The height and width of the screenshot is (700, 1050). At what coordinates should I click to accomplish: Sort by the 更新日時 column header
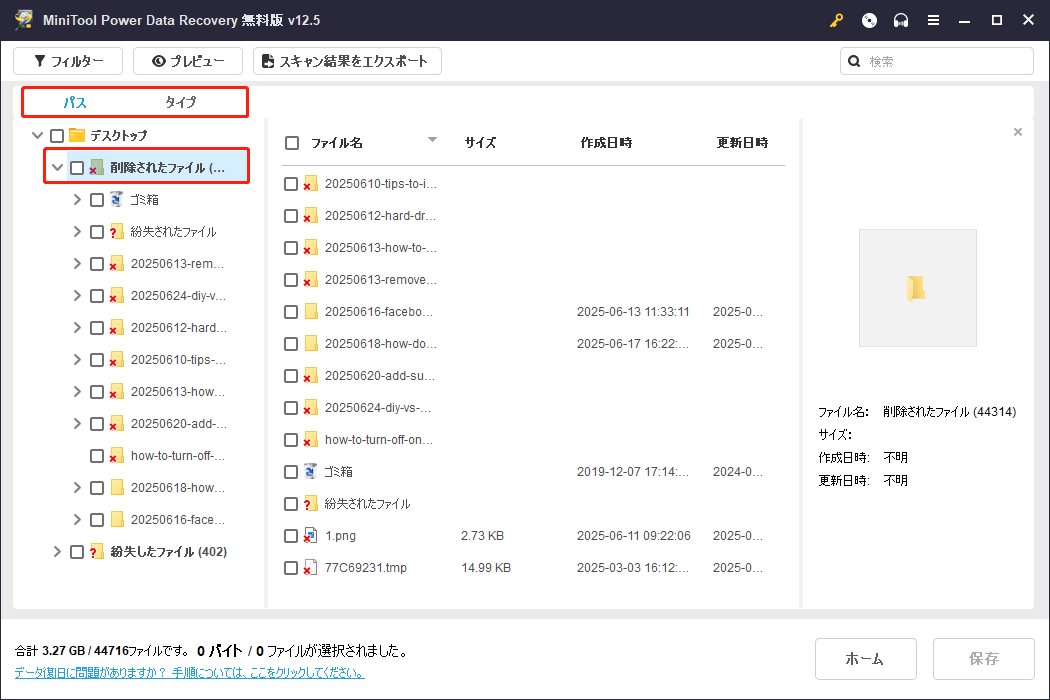[x=742, y=143]
